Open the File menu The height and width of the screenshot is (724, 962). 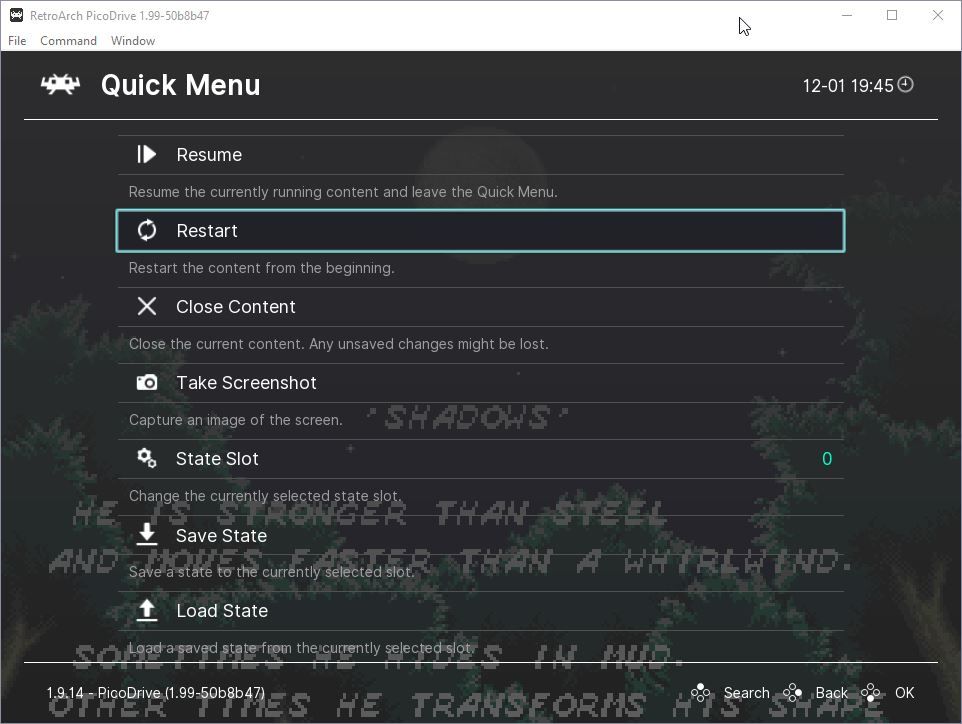[x=17, y=40]
